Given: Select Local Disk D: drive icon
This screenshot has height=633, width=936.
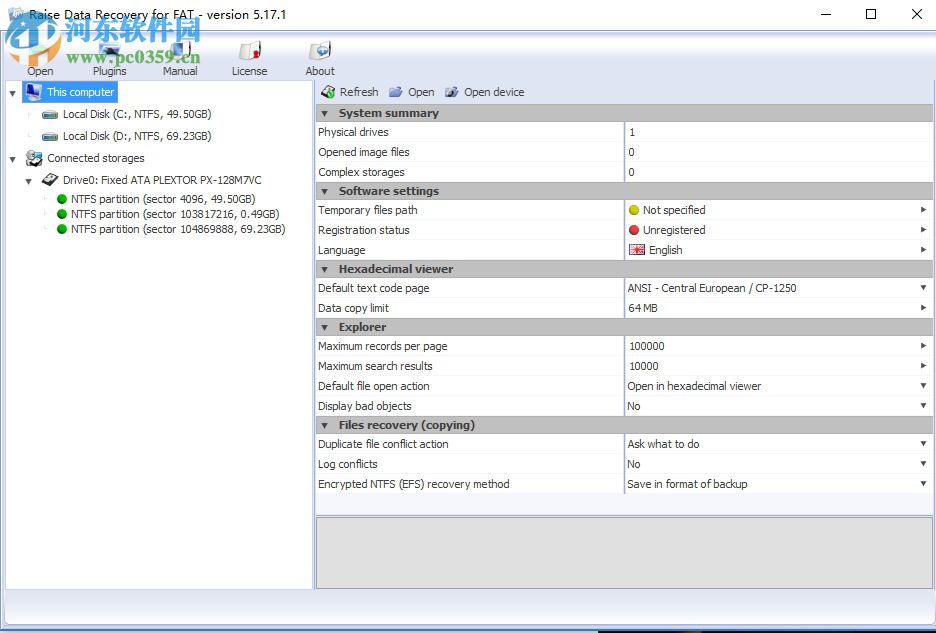Looking at the screenshot, I should click(50, 137).
